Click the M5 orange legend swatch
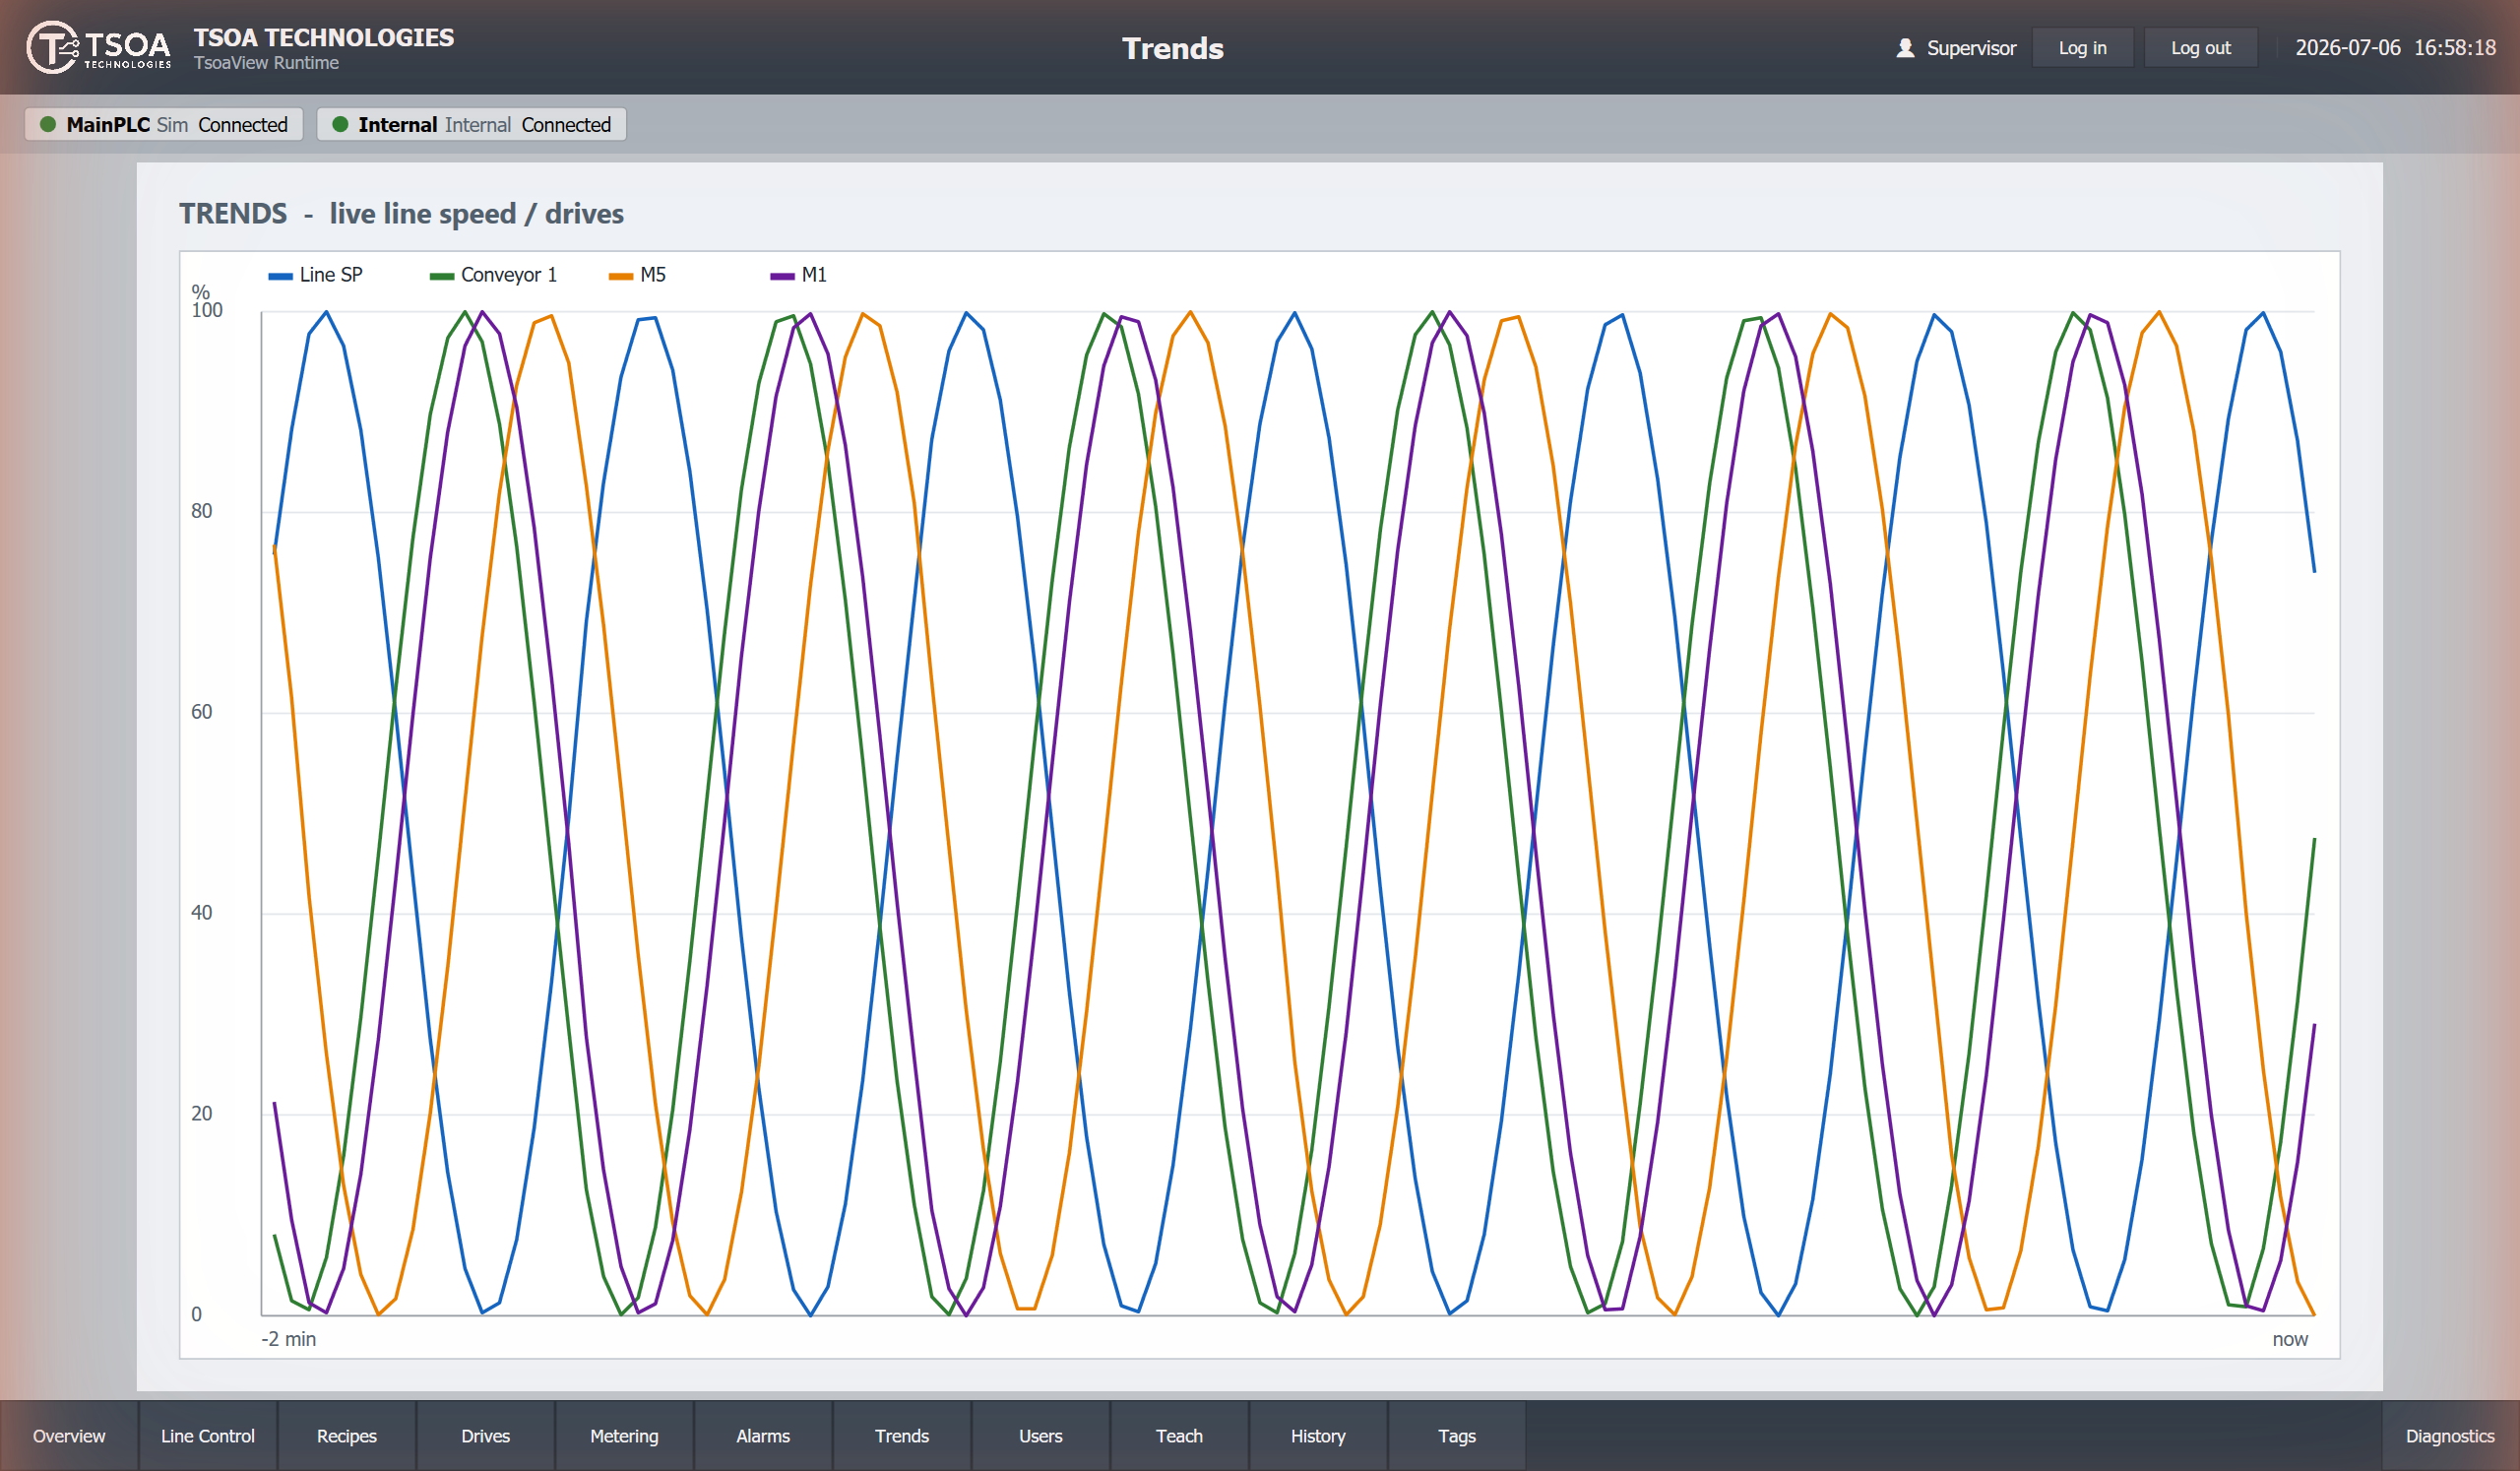 [620, 276]
